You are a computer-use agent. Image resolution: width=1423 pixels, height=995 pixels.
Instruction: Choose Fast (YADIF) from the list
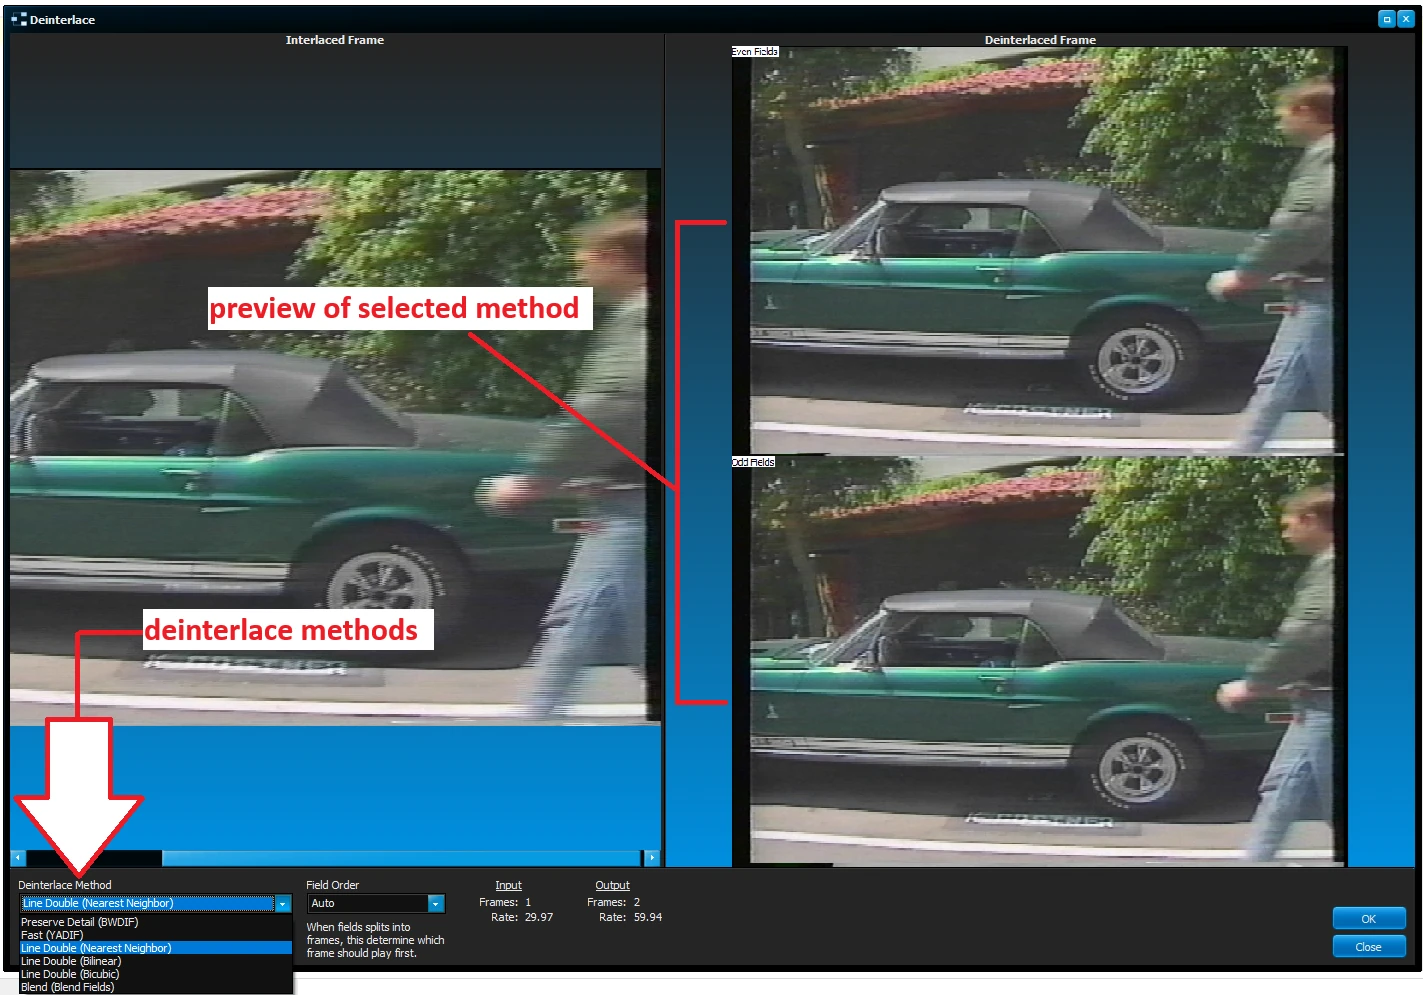click(156, 935)
